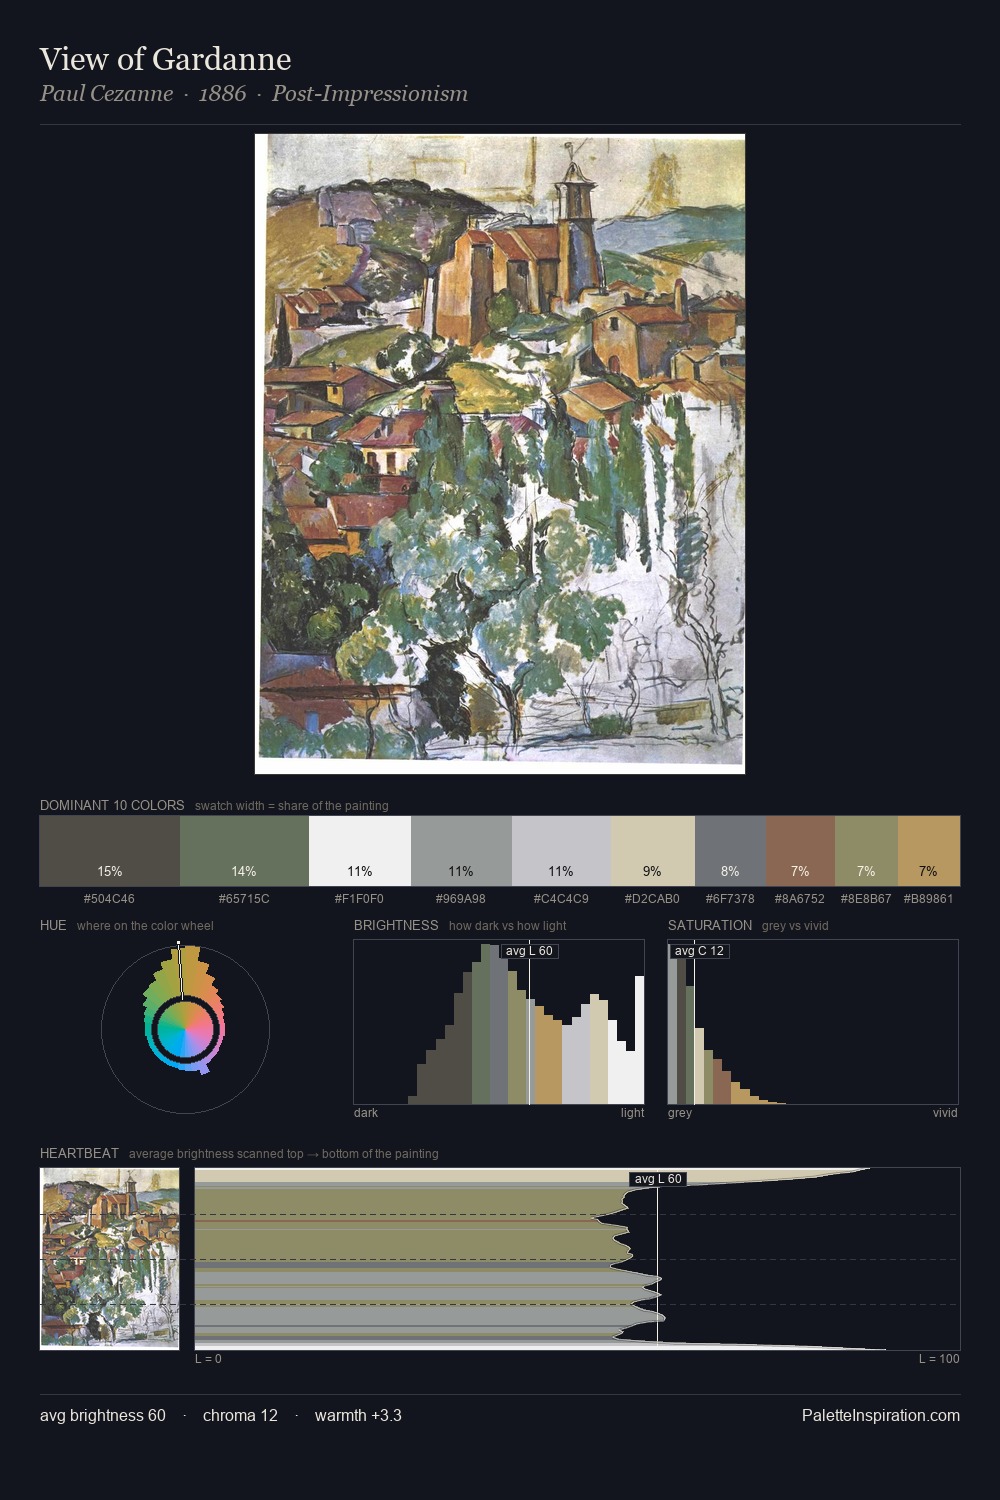1000x1500 pixels.
Task: Click the 'SATURATION' section heading
Action: pyautogui.click(x=710, y=925)
